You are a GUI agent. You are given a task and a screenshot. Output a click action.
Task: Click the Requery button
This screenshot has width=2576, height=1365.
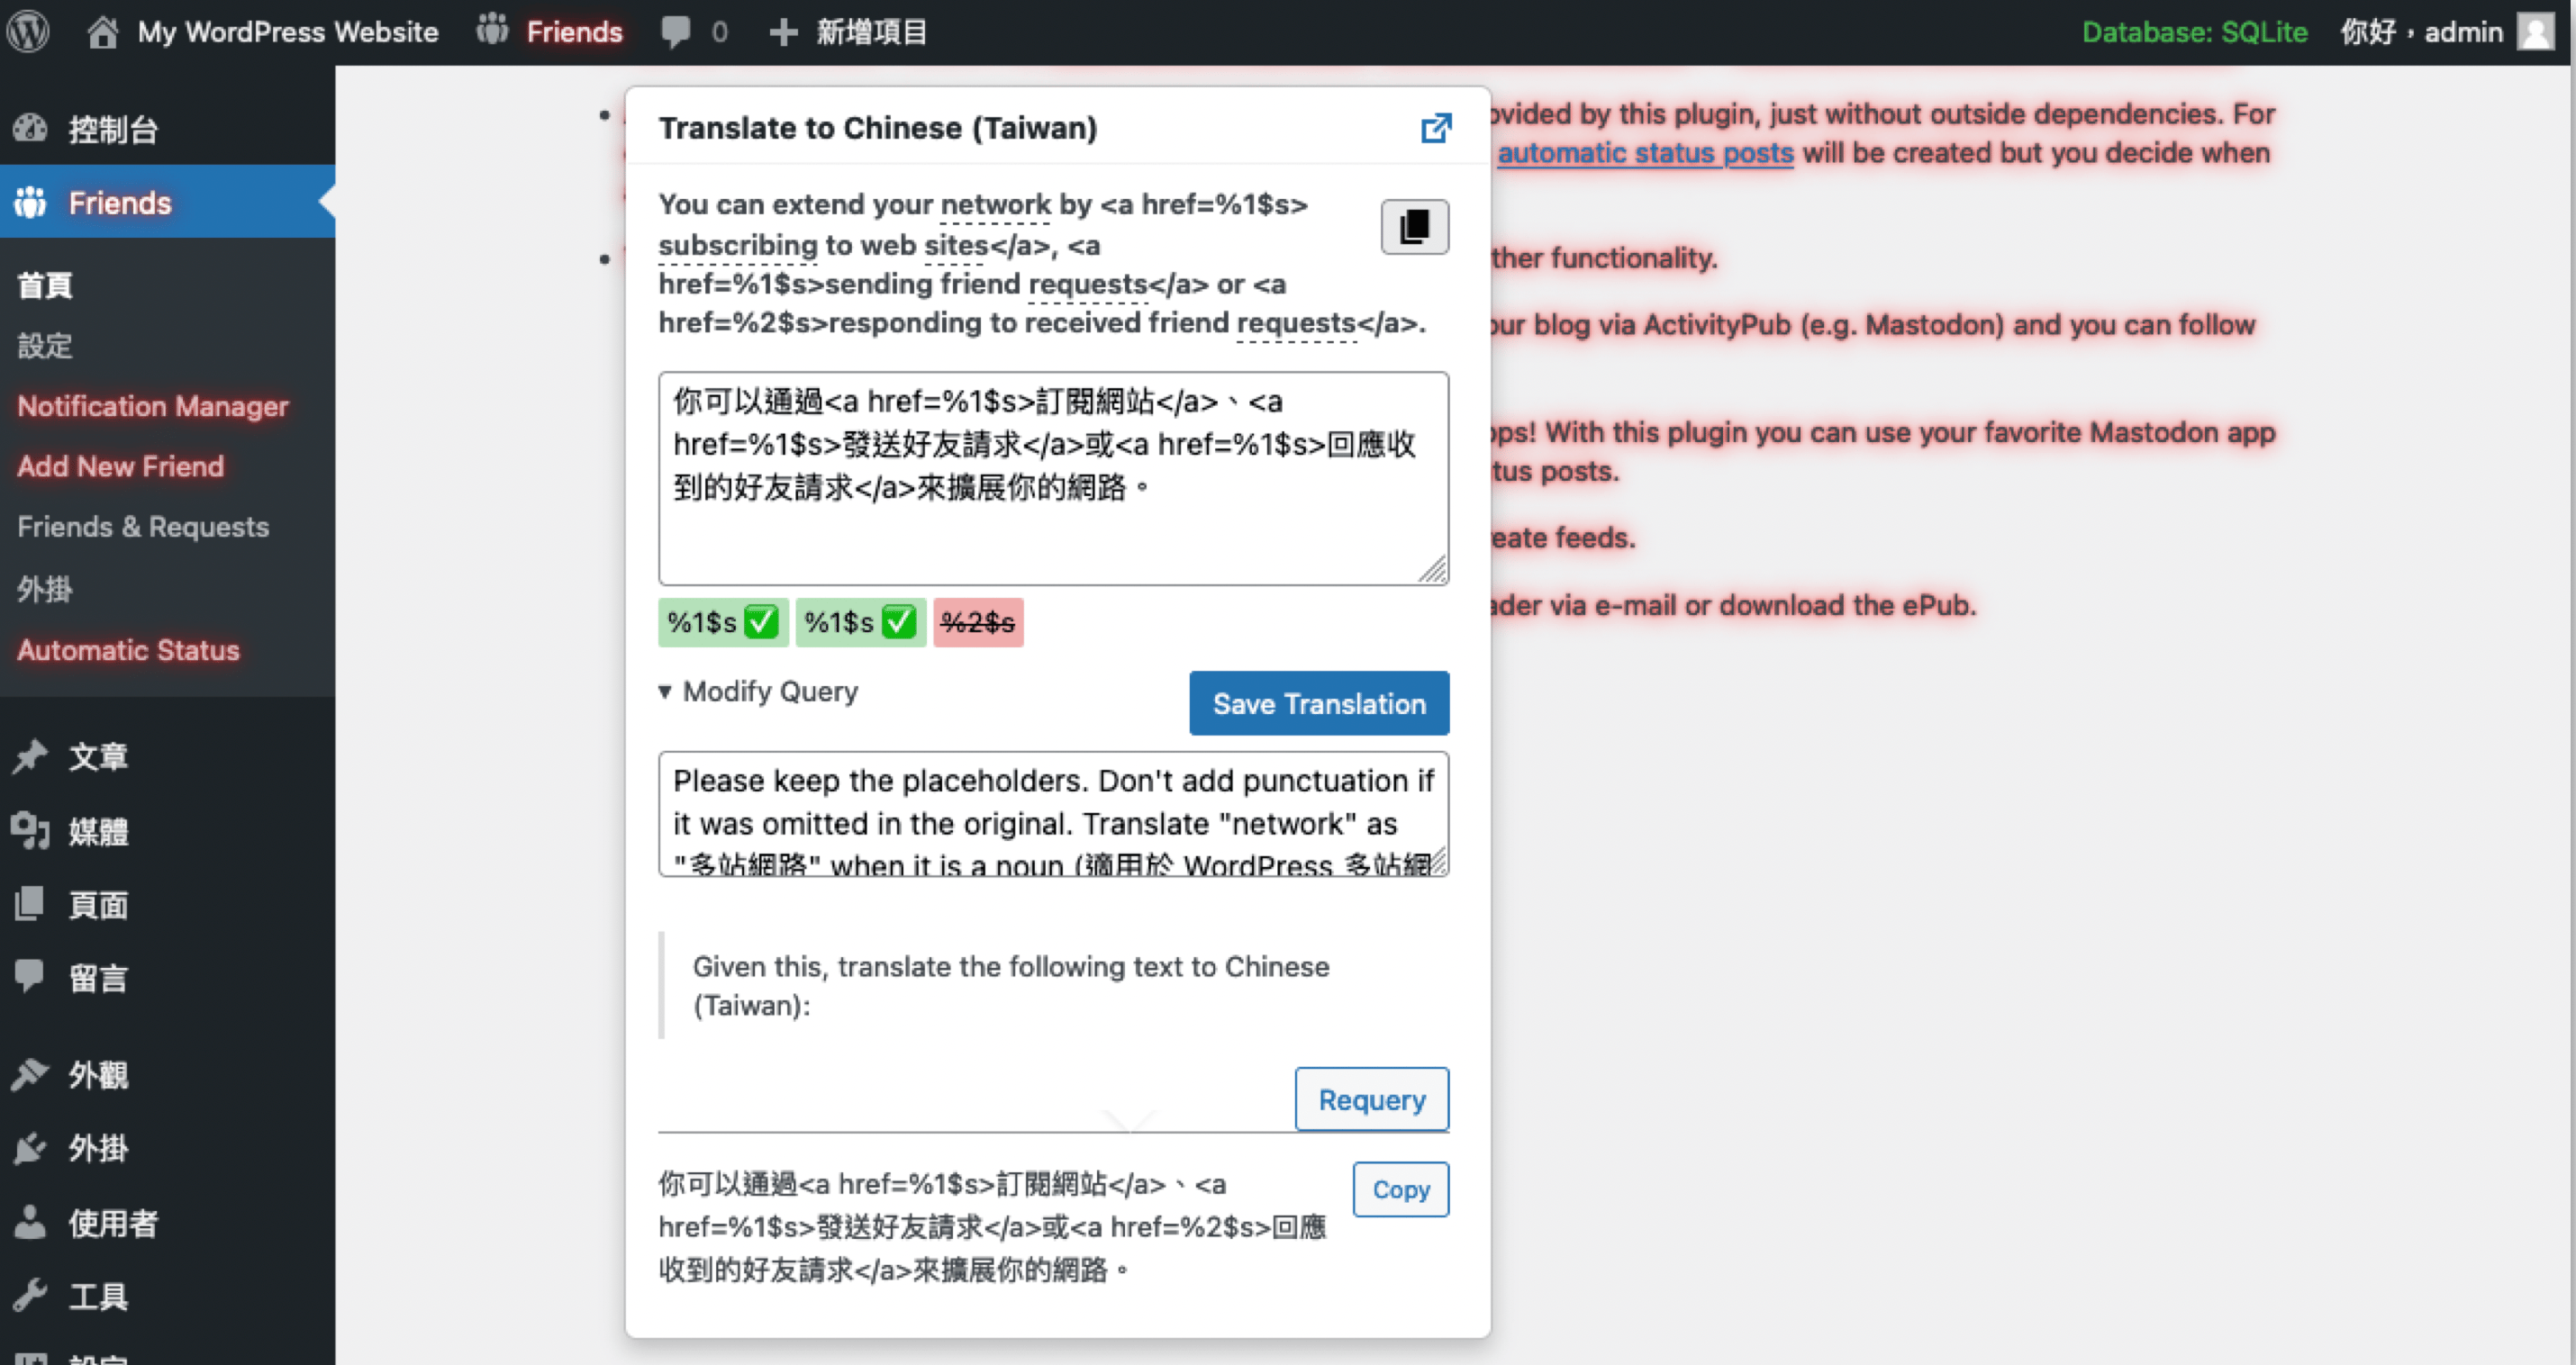coord(1372,1099)
